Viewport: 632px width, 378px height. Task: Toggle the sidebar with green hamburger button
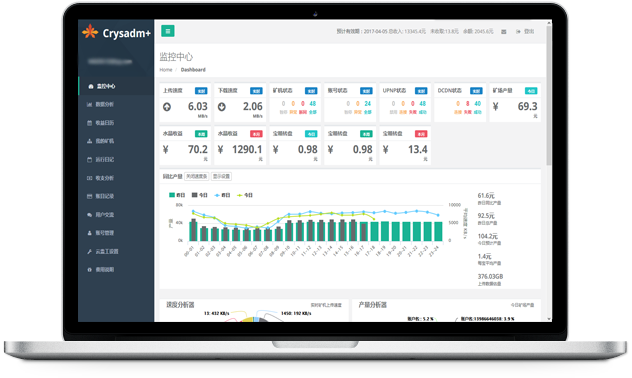(x=168, y=31)
